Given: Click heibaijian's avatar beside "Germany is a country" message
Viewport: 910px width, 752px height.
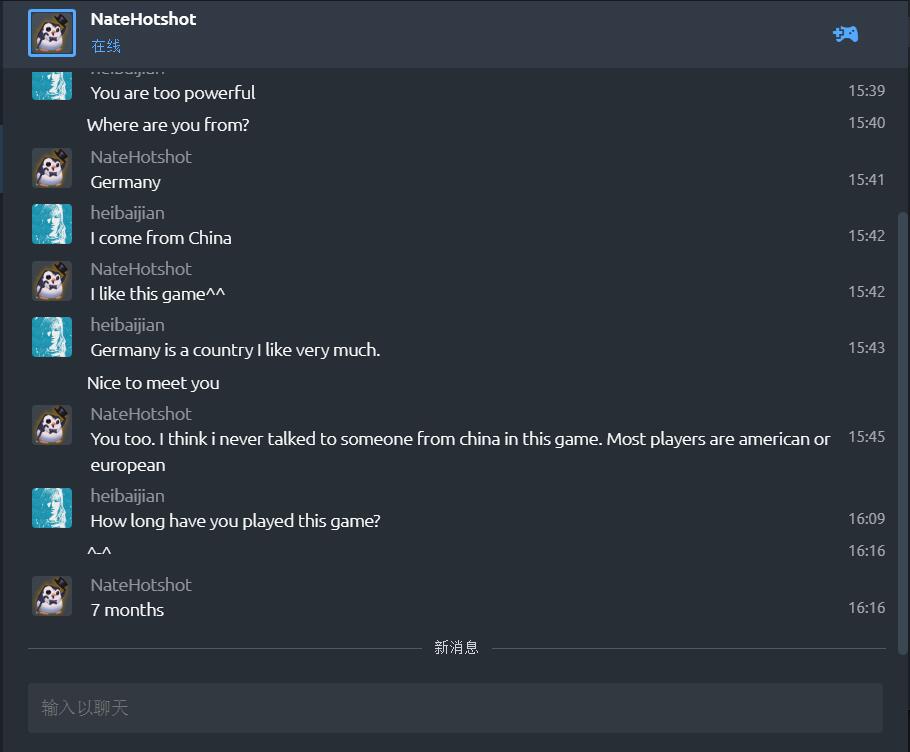Looking at the screenshot, I should (x=52, y=337).
